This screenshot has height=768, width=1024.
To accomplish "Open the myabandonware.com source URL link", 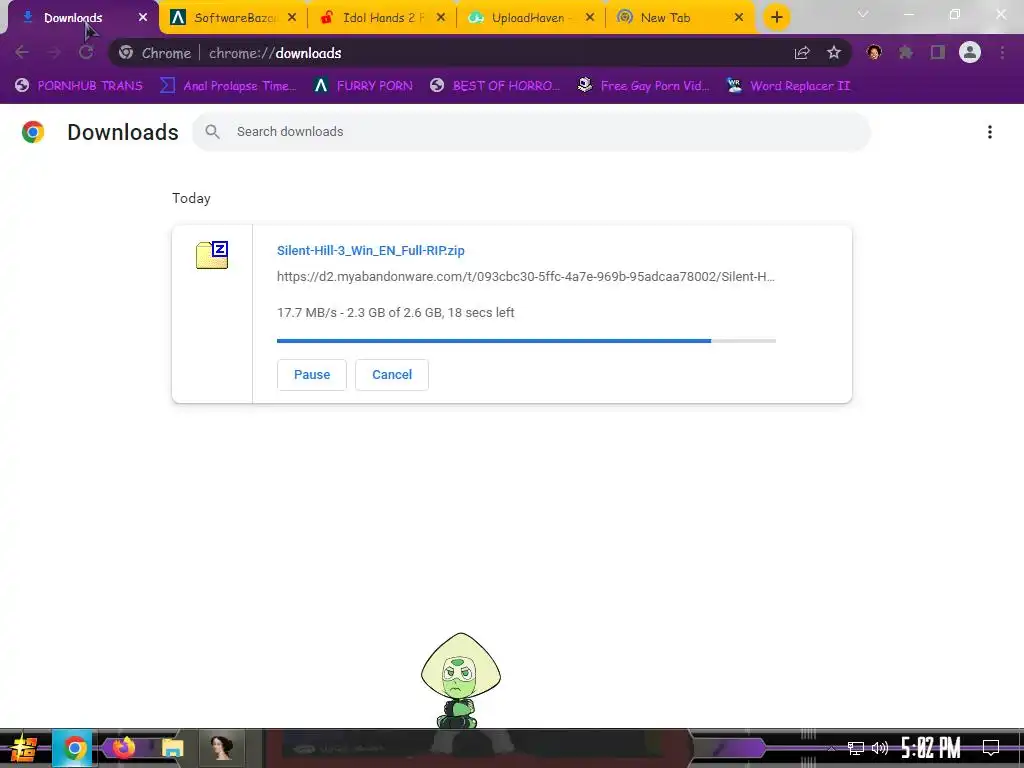I will coord(526,277).
